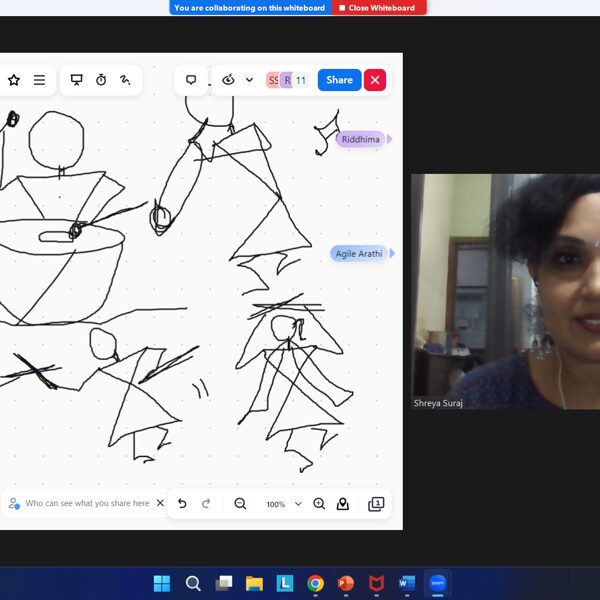Click the Share button
Image resolution: width=600 pixels, height=600 pixels.
(x=339, y=80)
